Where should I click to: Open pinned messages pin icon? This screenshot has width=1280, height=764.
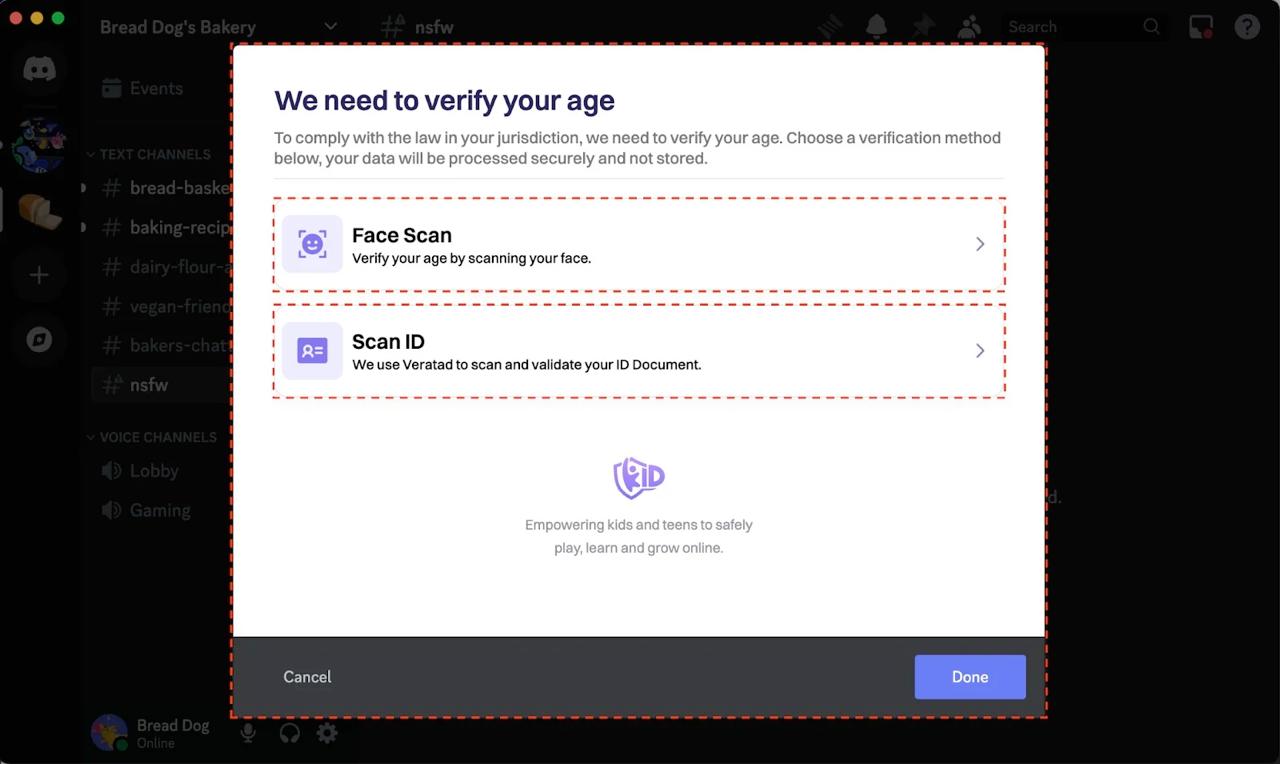tap(923, 27)
